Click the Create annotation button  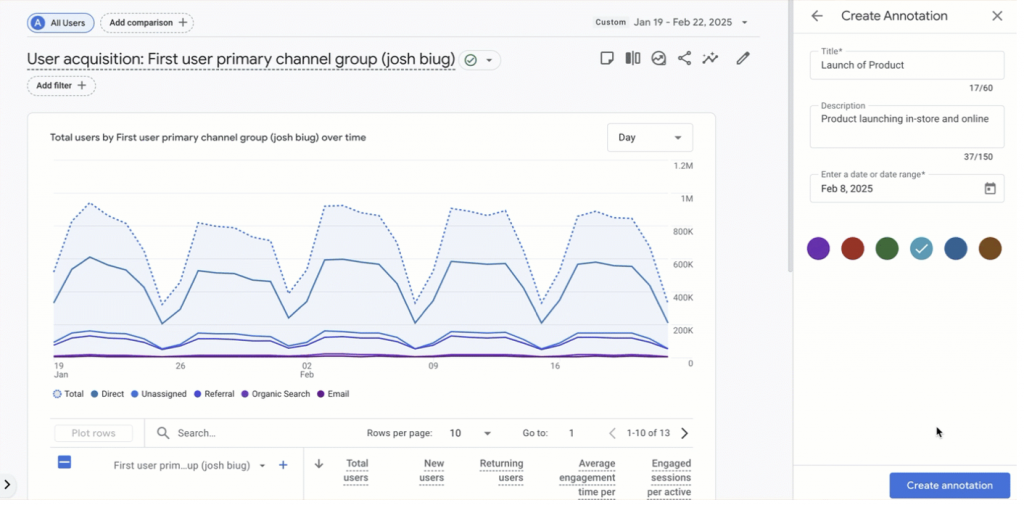[x=949, y=485]
